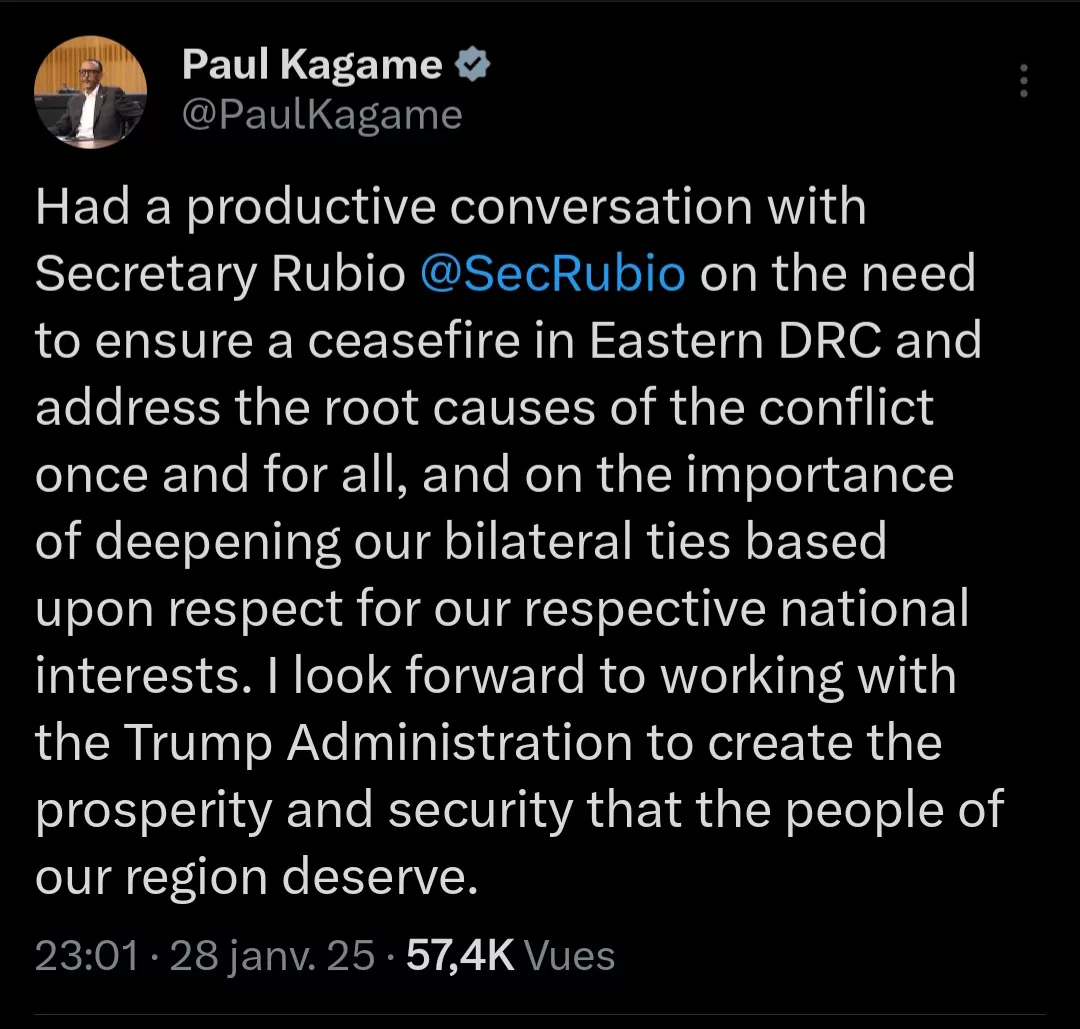Click the 23:01 post timestamp
1080x1029 pixels.
(x=86, y=957)
